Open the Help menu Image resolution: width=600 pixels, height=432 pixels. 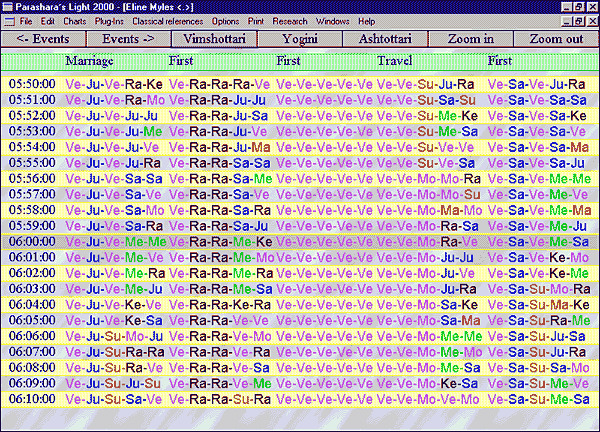point(367,21)
